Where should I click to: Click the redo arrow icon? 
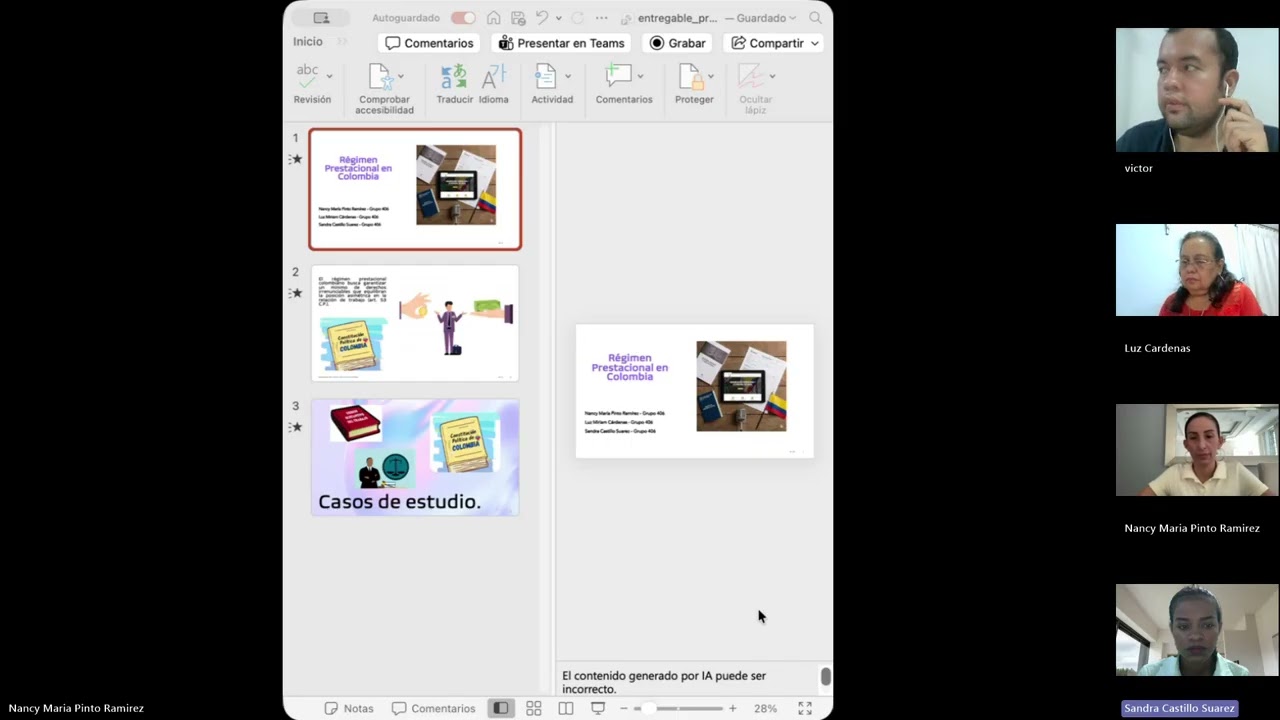pos(577,17)
